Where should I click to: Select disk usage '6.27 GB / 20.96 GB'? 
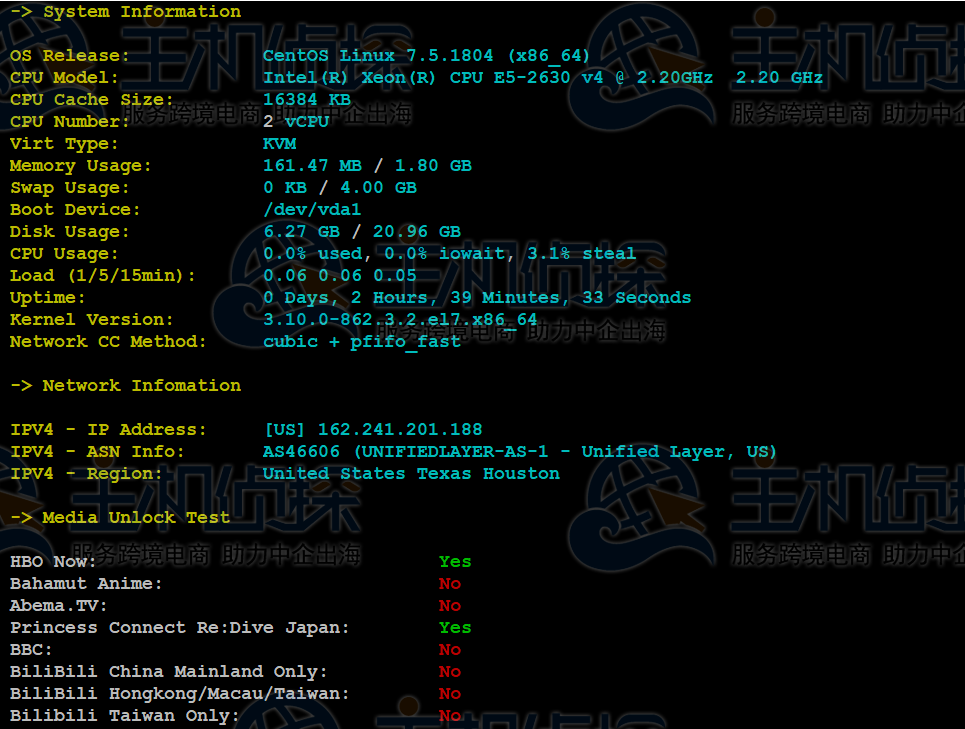click(362, 232)
